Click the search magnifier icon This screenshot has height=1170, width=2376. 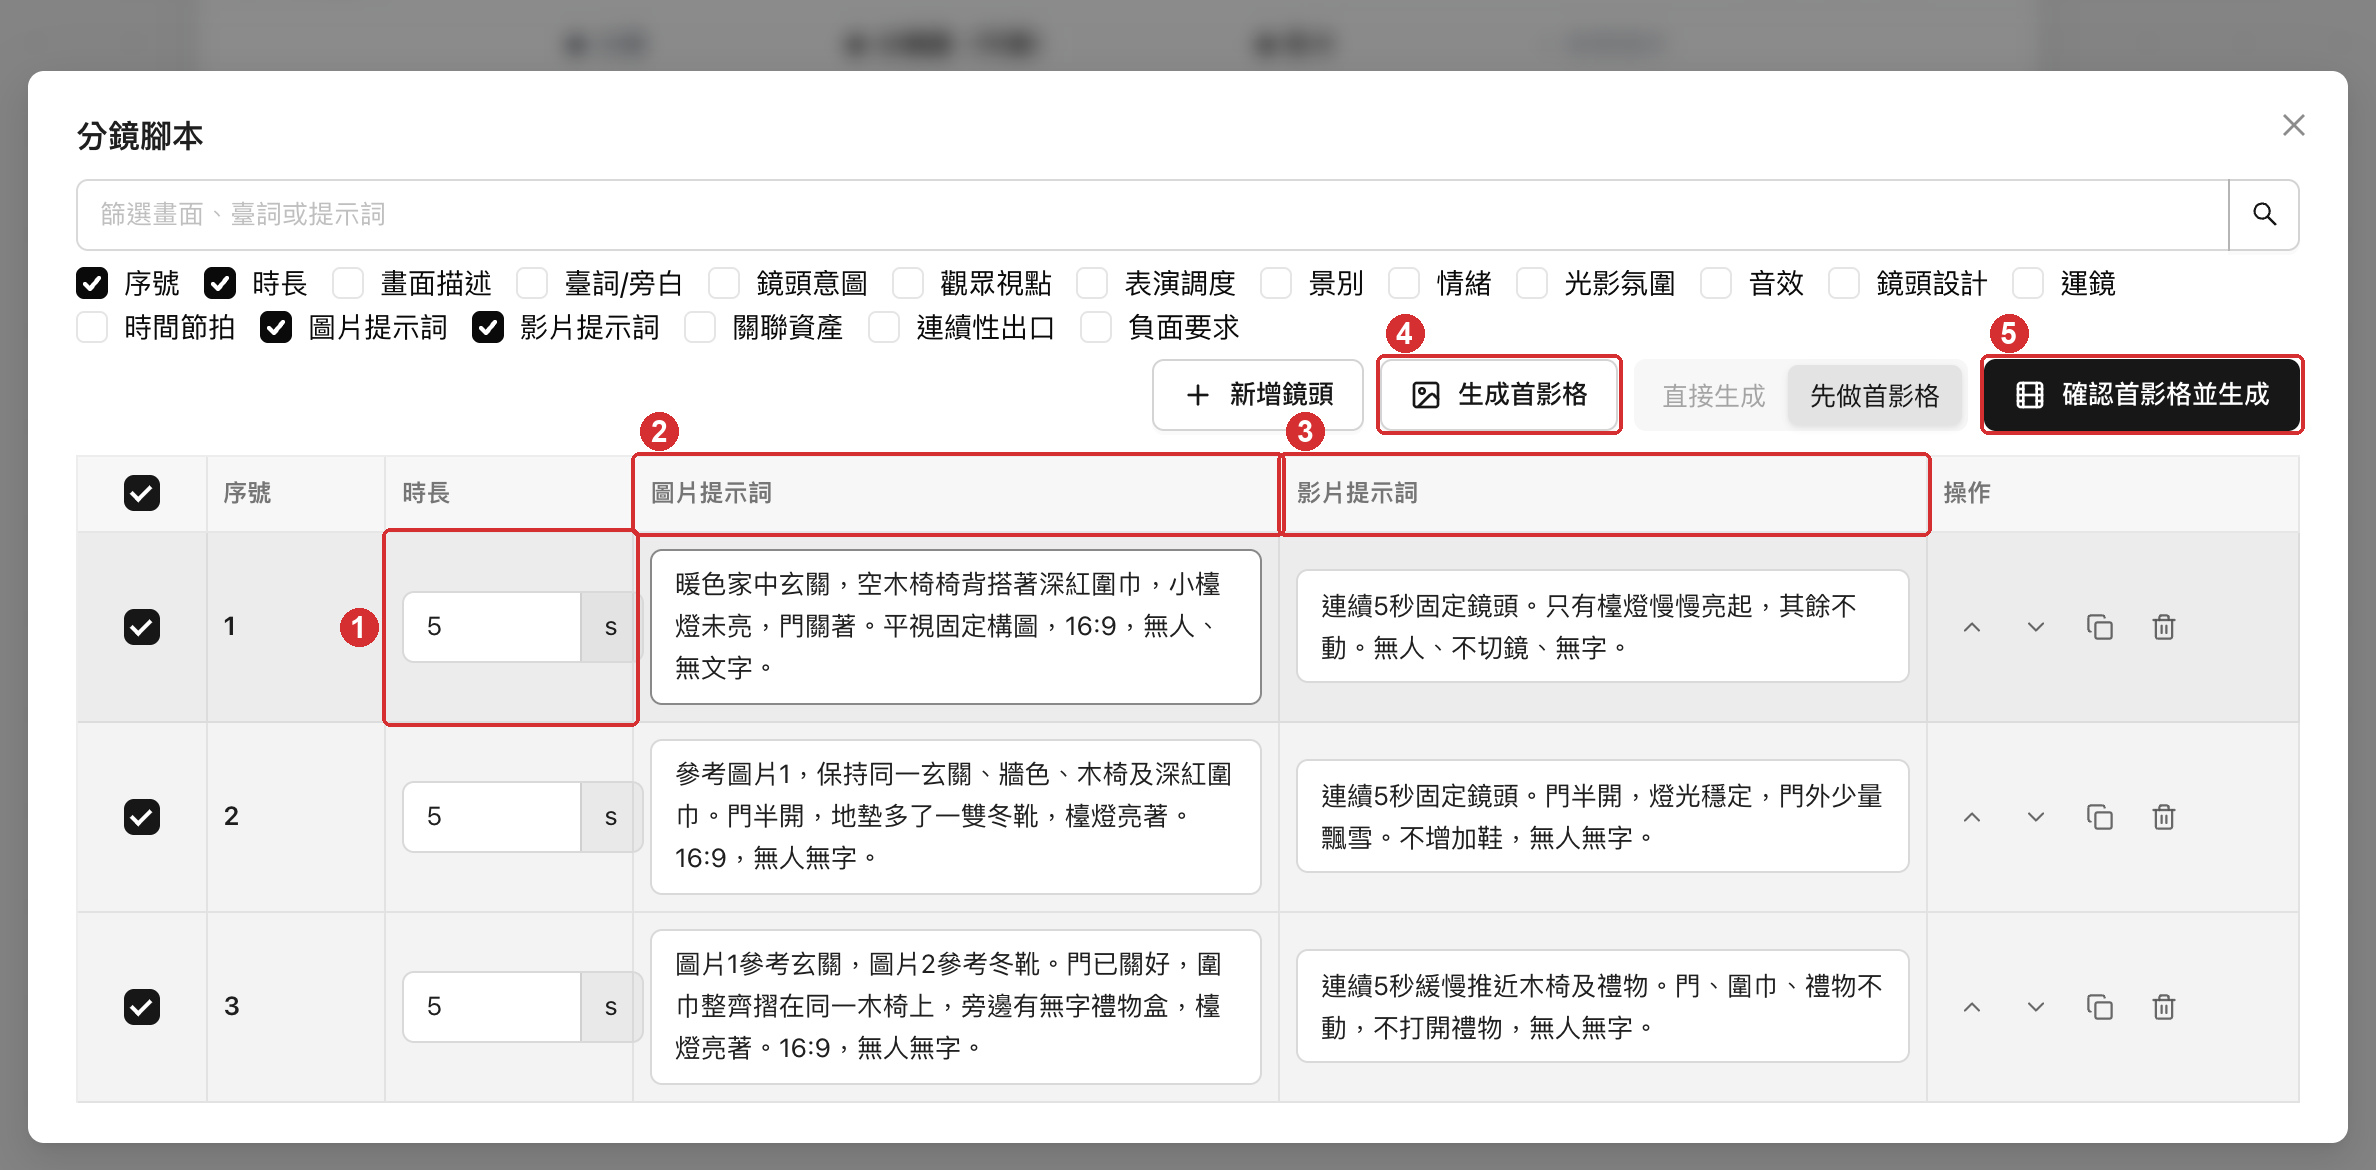point(2264,214)
